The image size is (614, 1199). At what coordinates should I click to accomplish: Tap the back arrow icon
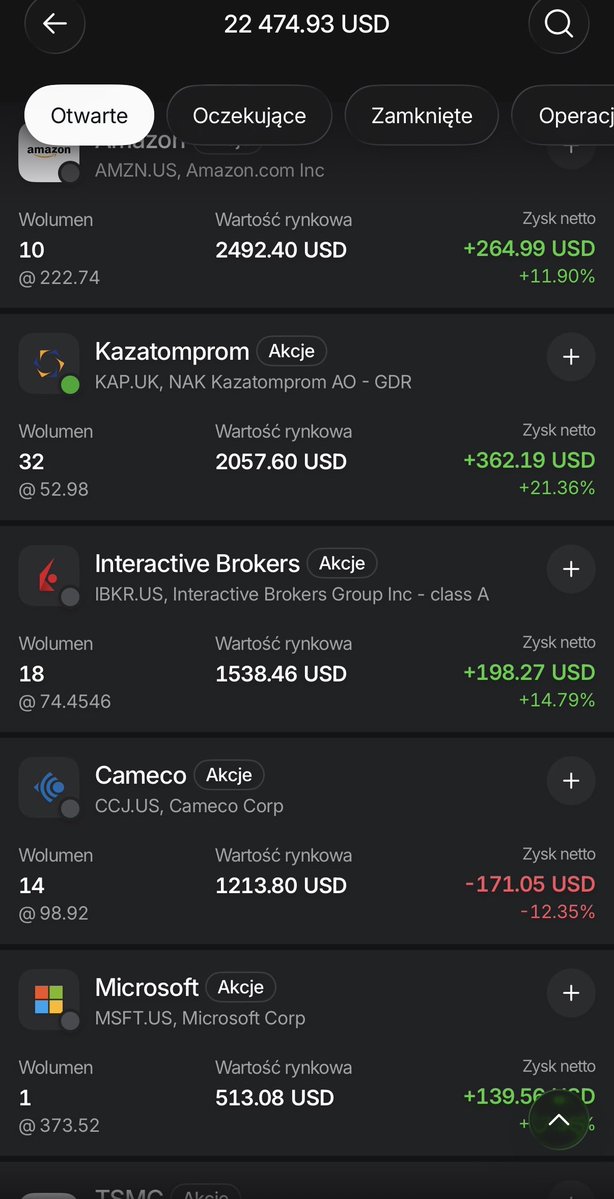click(55, 24)
